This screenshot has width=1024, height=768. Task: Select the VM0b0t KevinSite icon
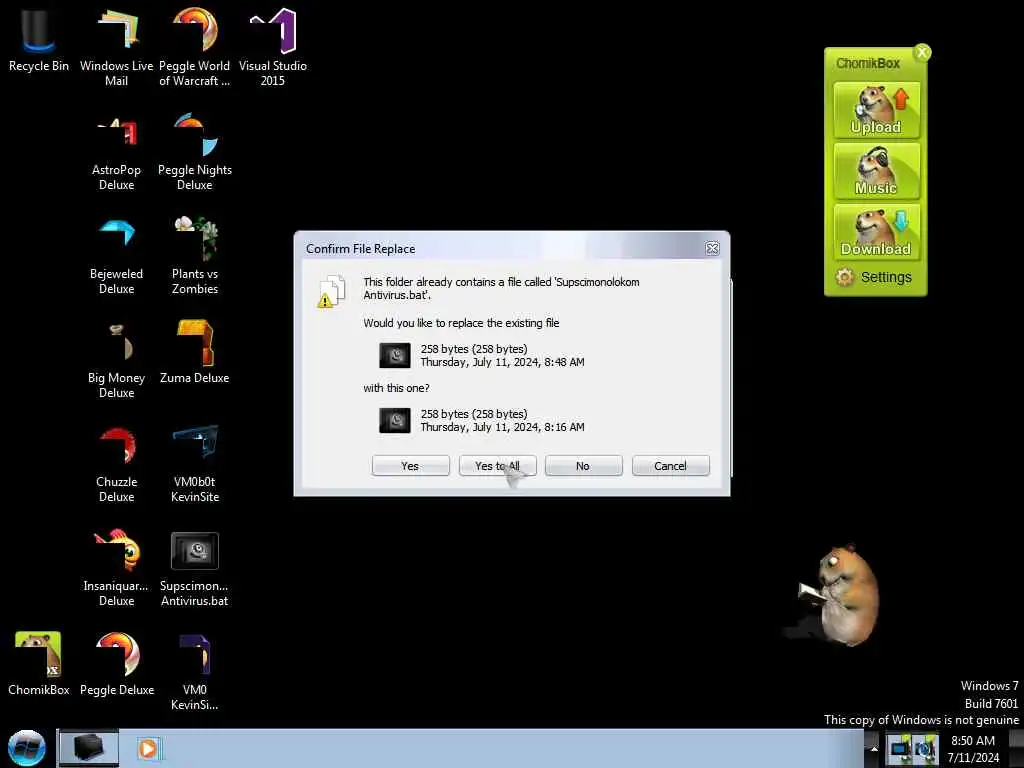pos(195,463)
